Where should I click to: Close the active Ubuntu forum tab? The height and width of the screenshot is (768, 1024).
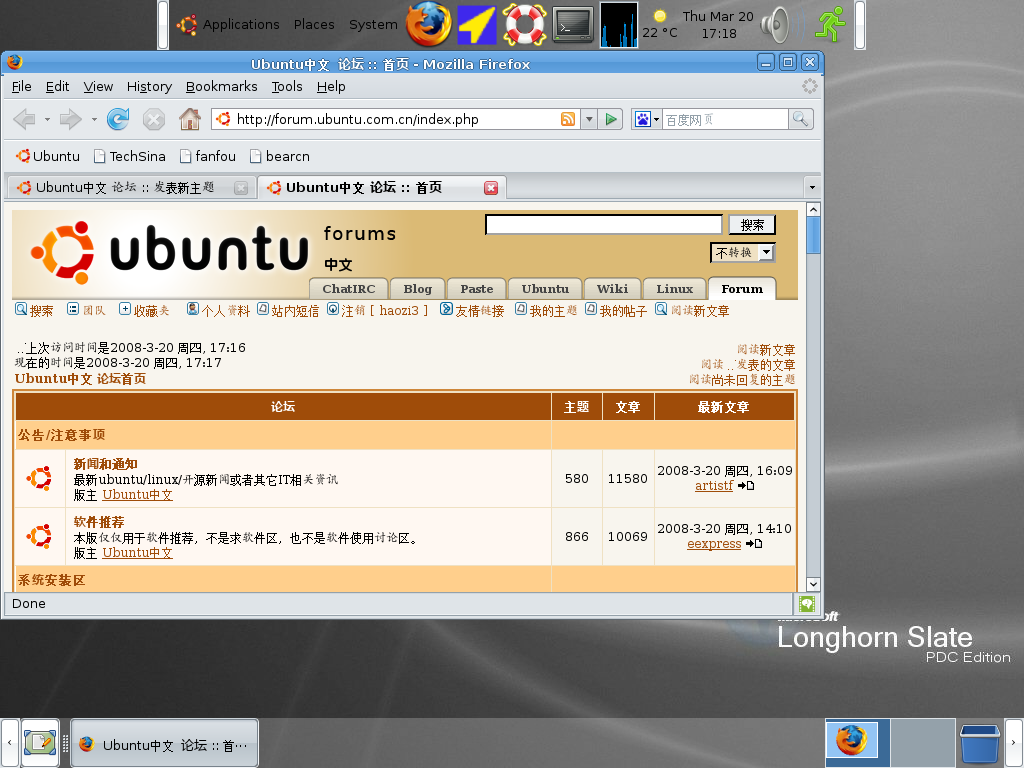click(x=491, y=188)
